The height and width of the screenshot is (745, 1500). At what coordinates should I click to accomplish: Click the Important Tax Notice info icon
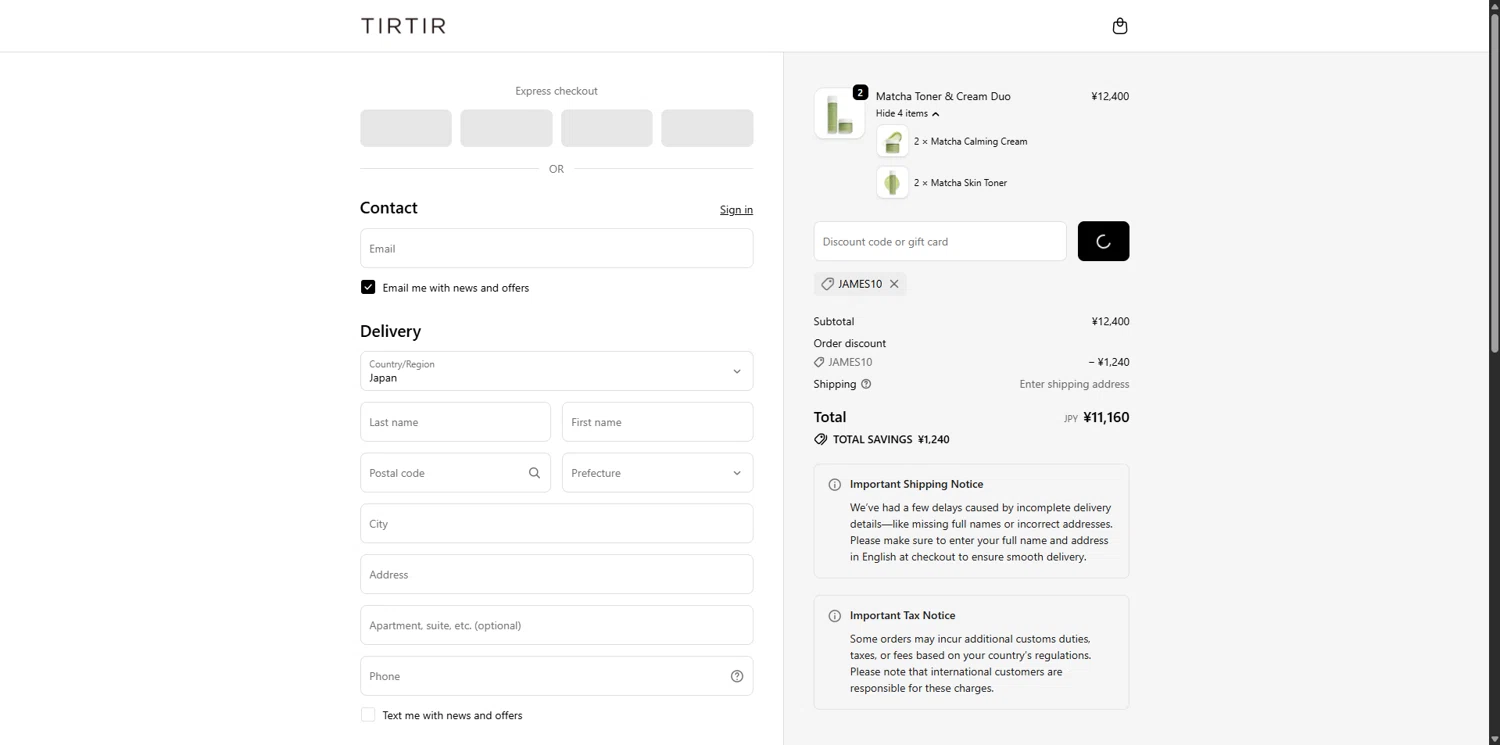[835, 616]
